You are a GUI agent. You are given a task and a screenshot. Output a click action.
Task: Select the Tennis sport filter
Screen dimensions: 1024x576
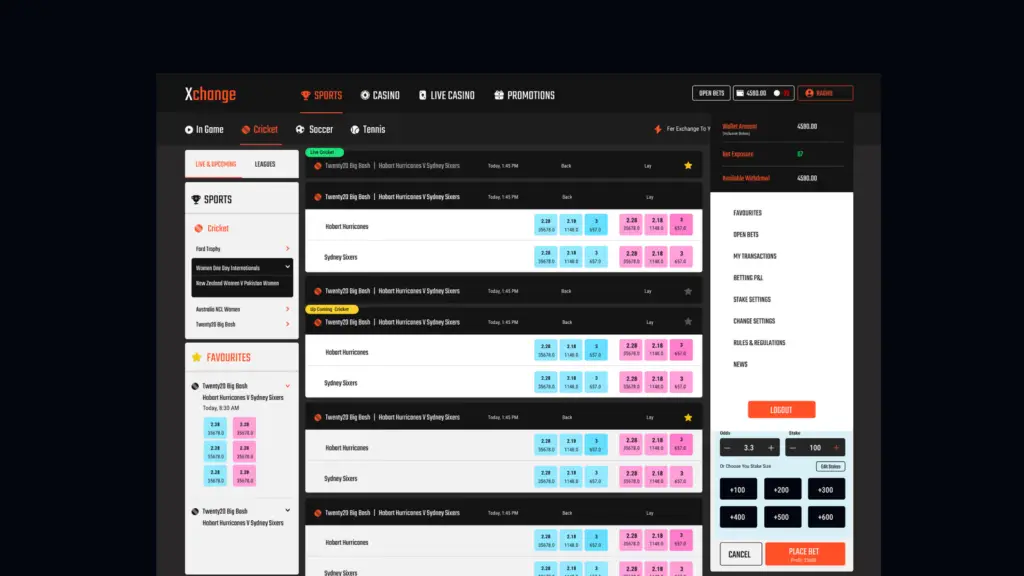(x=367, y=129)
